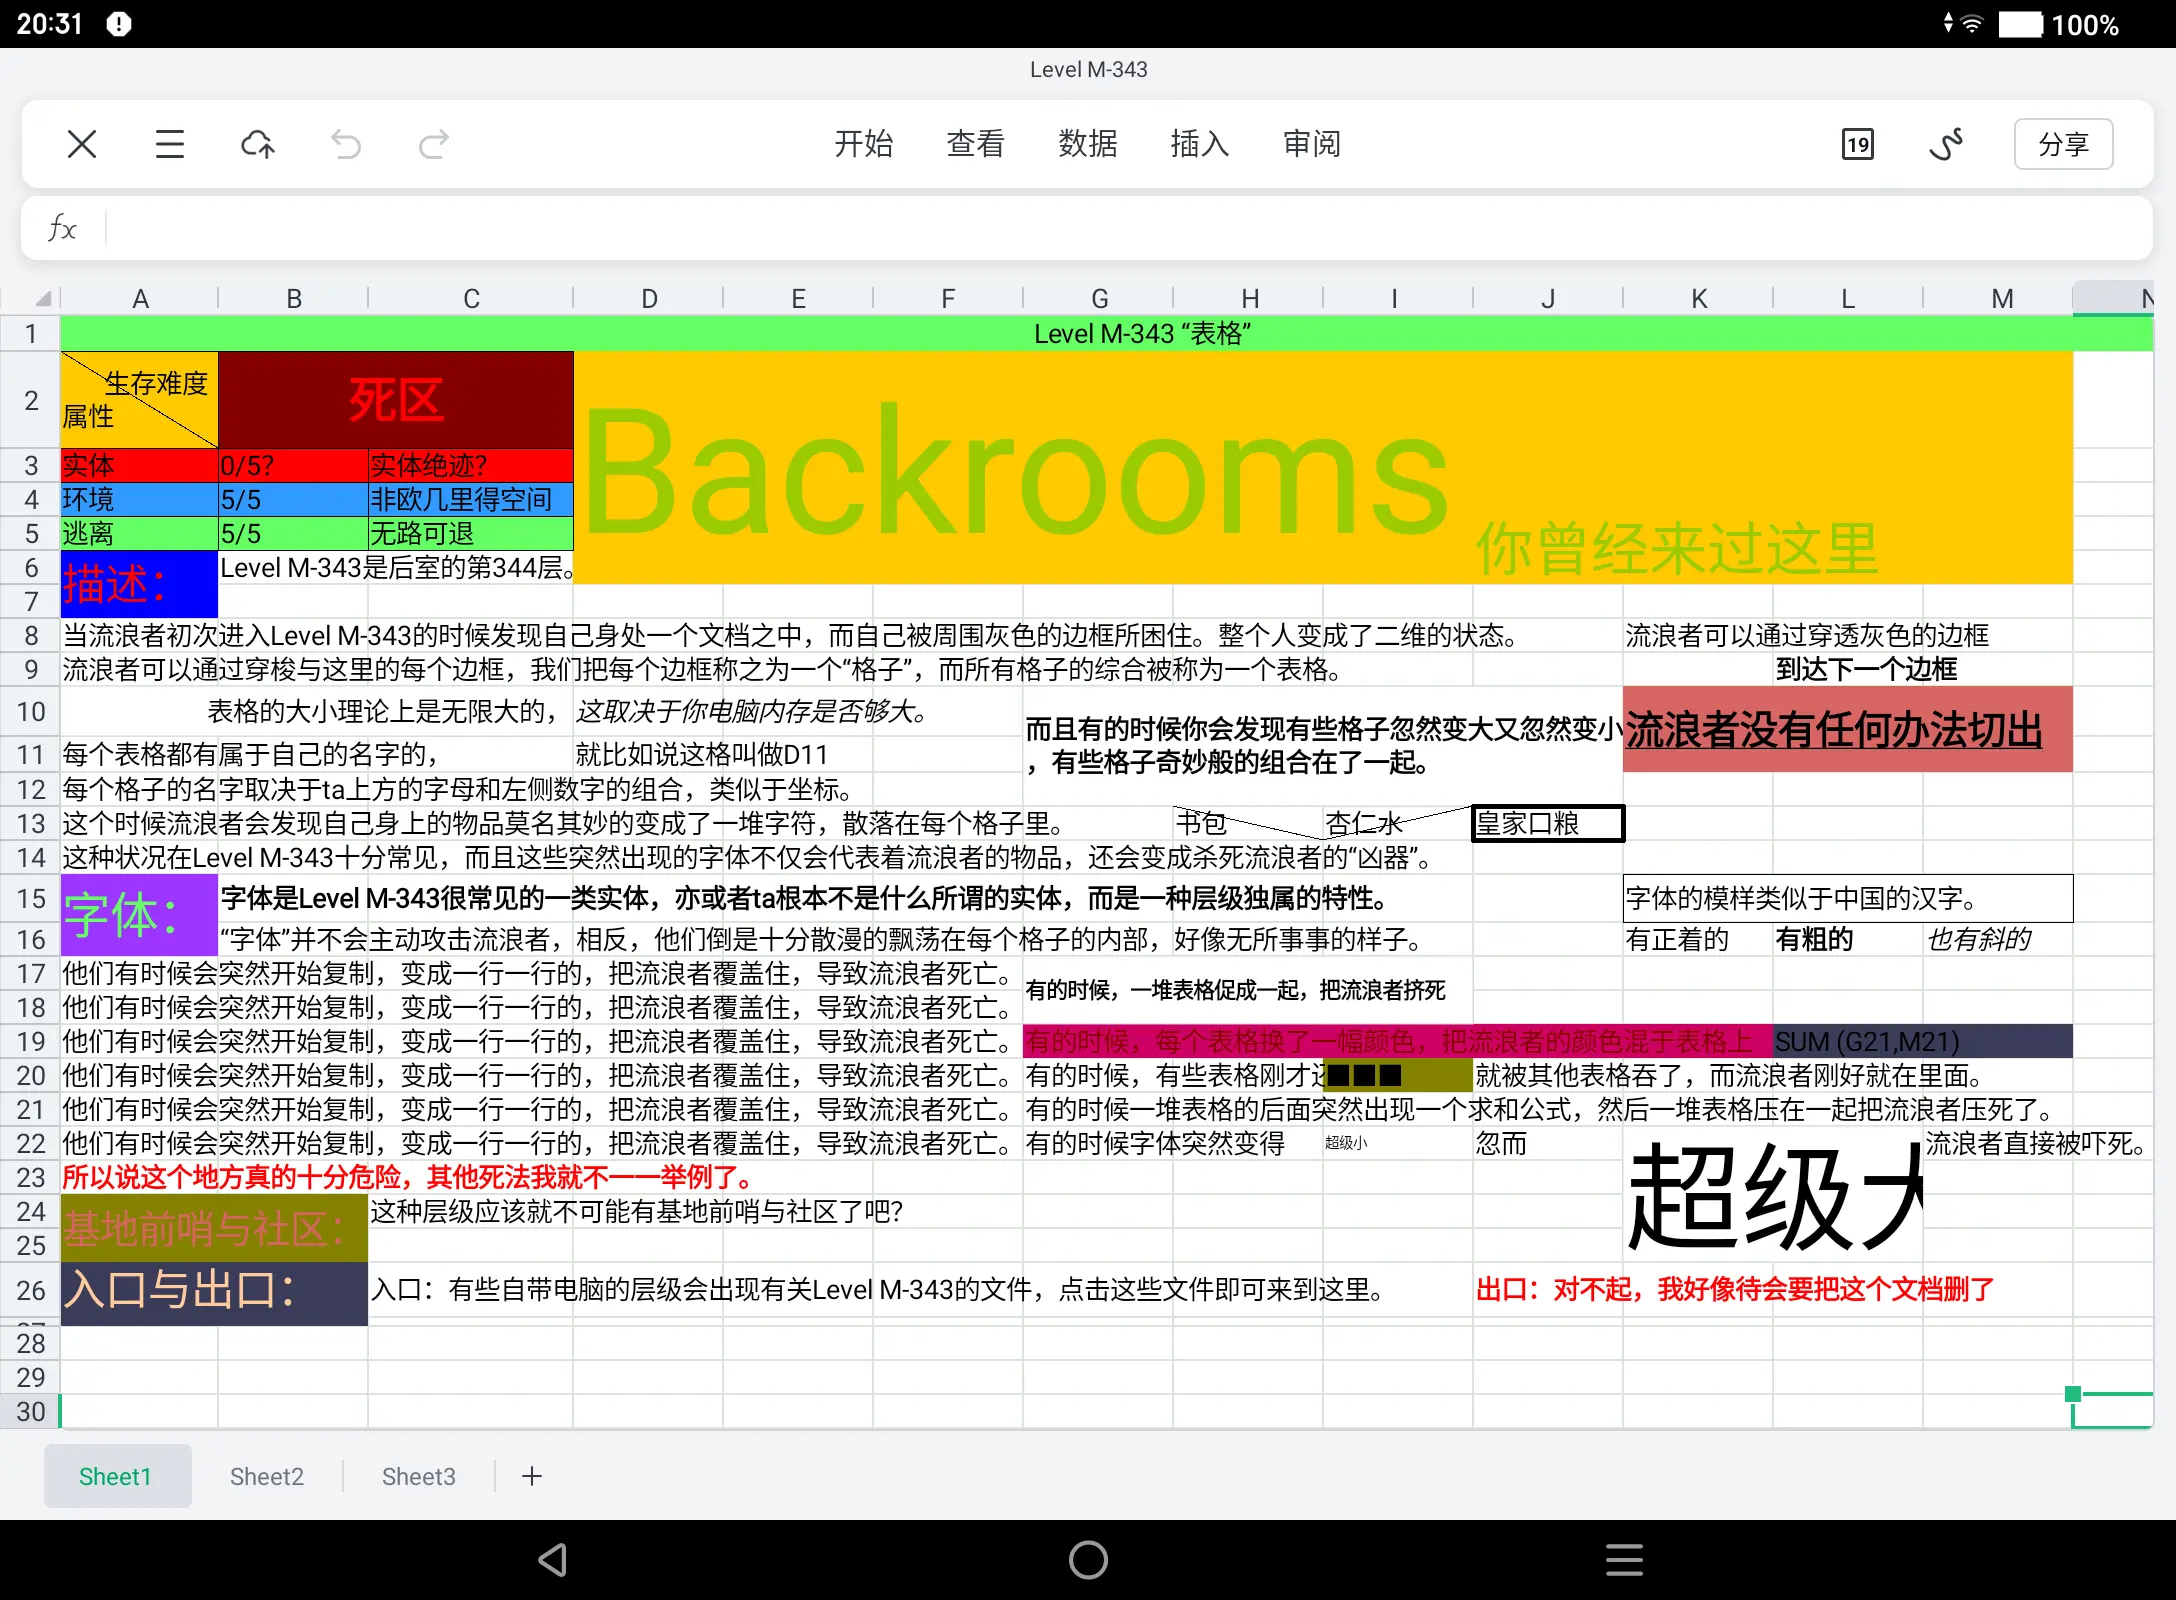
Task: Select cell 无路可退
Action: [x=470, y=533]
